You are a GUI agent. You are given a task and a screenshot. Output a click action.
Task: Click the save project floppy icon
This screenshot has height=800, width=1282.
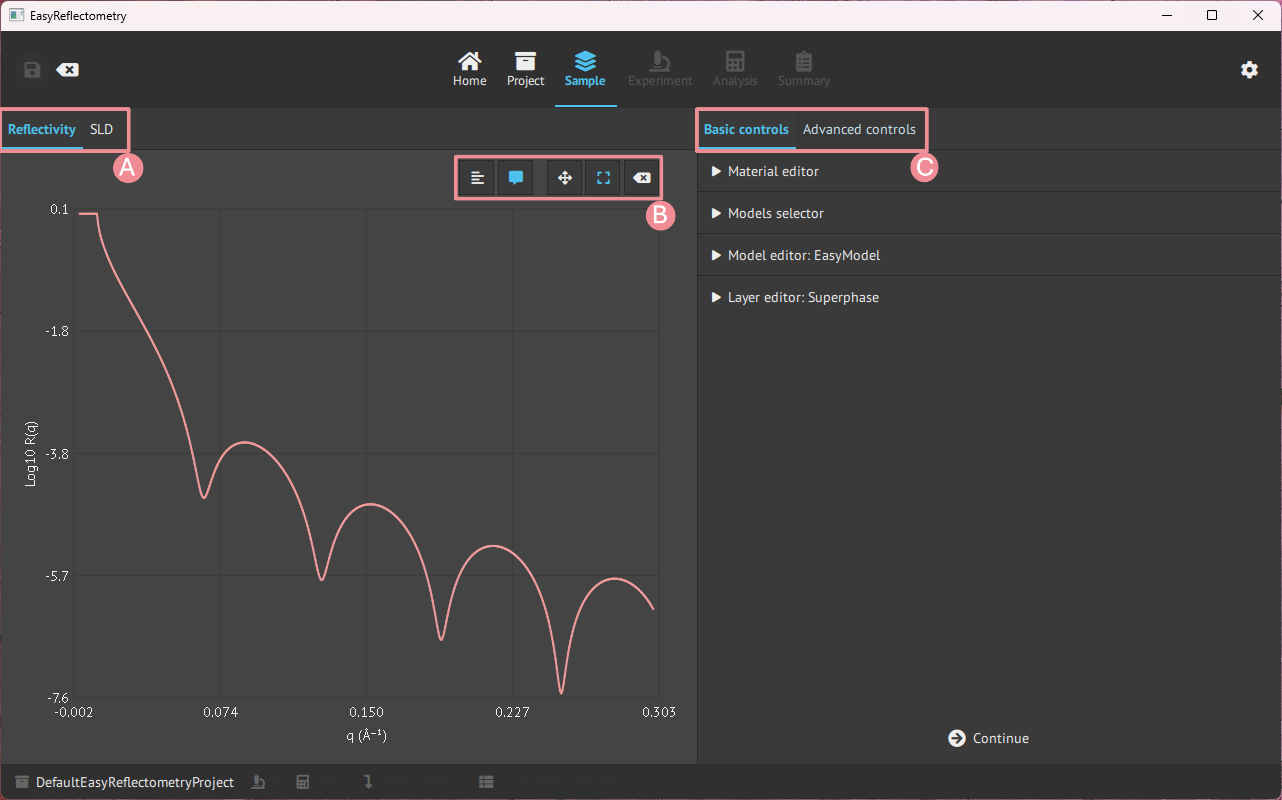[32, 70]
